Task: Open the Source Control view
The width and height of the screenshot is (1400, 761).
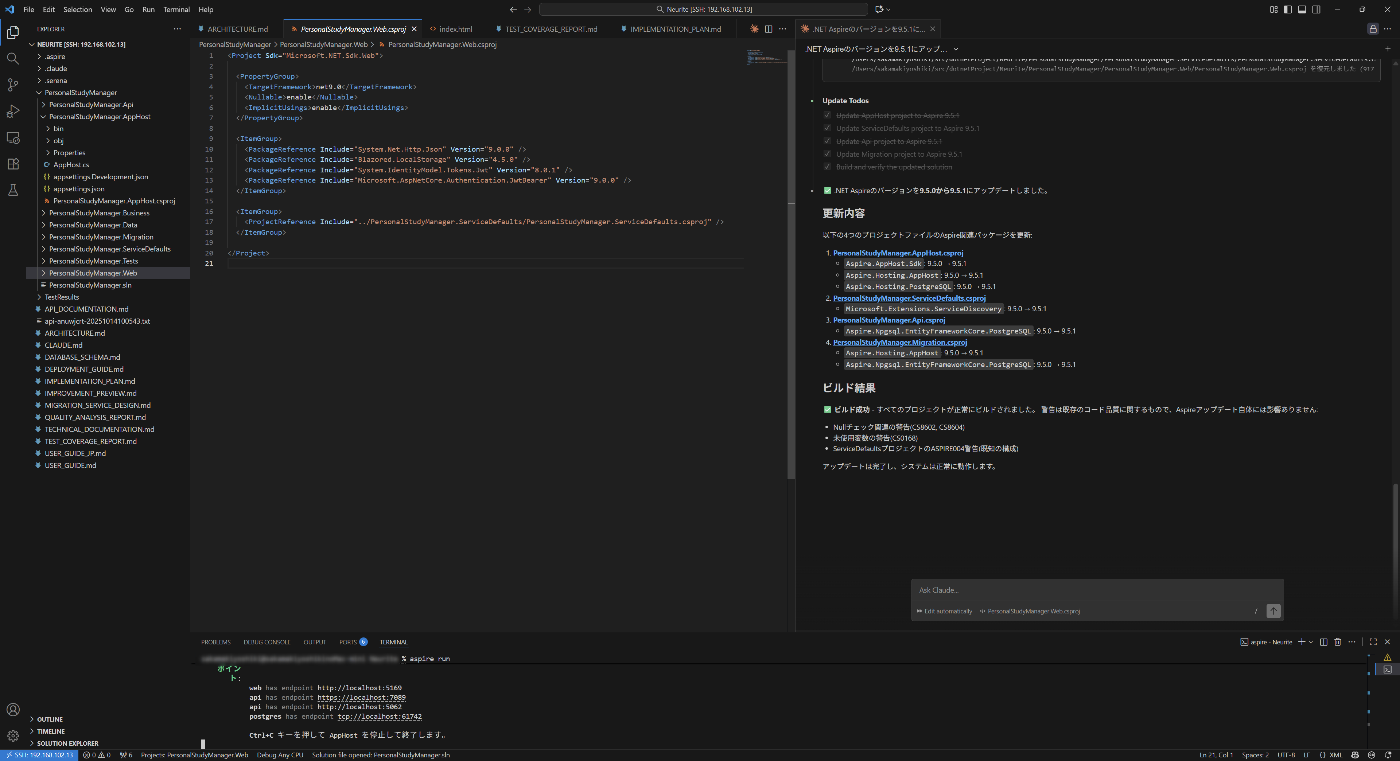Action: [13, 84]
